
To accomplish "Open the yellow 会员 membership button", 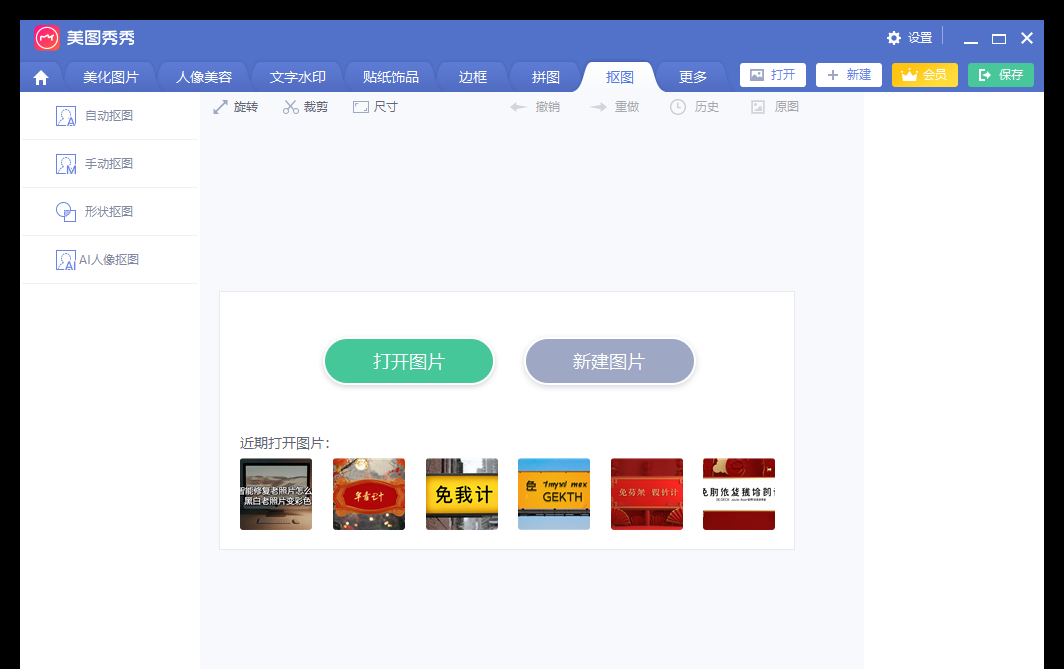I will pos(924,74).
